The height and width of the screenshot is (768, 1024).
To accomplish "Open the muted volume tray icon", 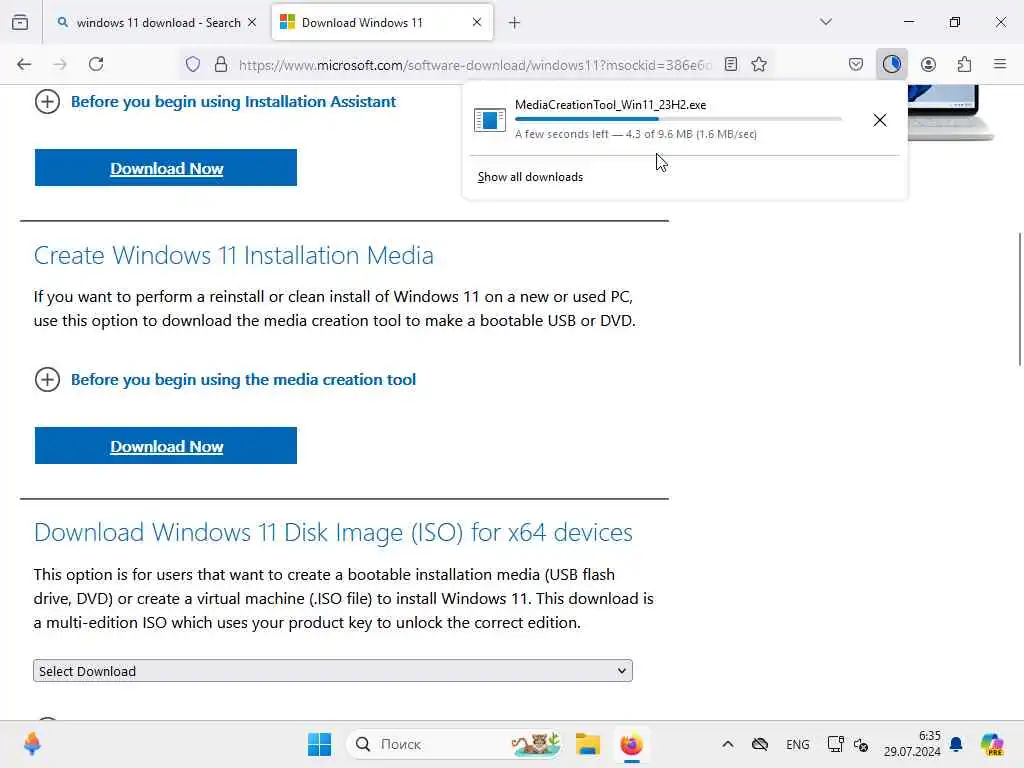I will (861, 744).
